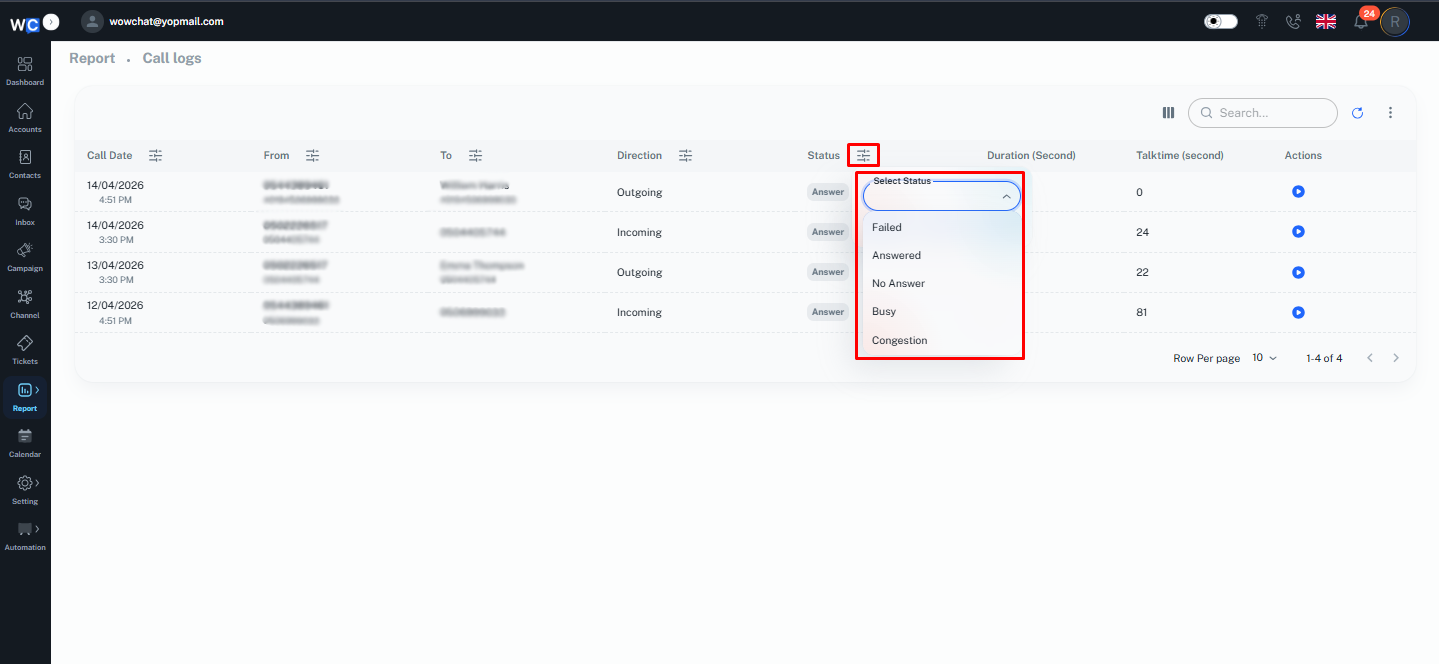This screenshot has height=664, width=1439.
Task: Open Contacts from the sidebar
Action: 25,164
